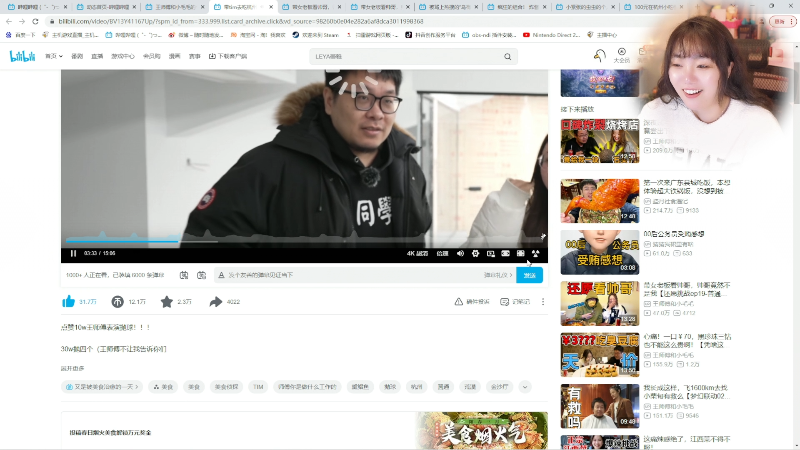800x450 pixels.
Task: Open danmaku etiquette link
Action: (x=498, y=275)
